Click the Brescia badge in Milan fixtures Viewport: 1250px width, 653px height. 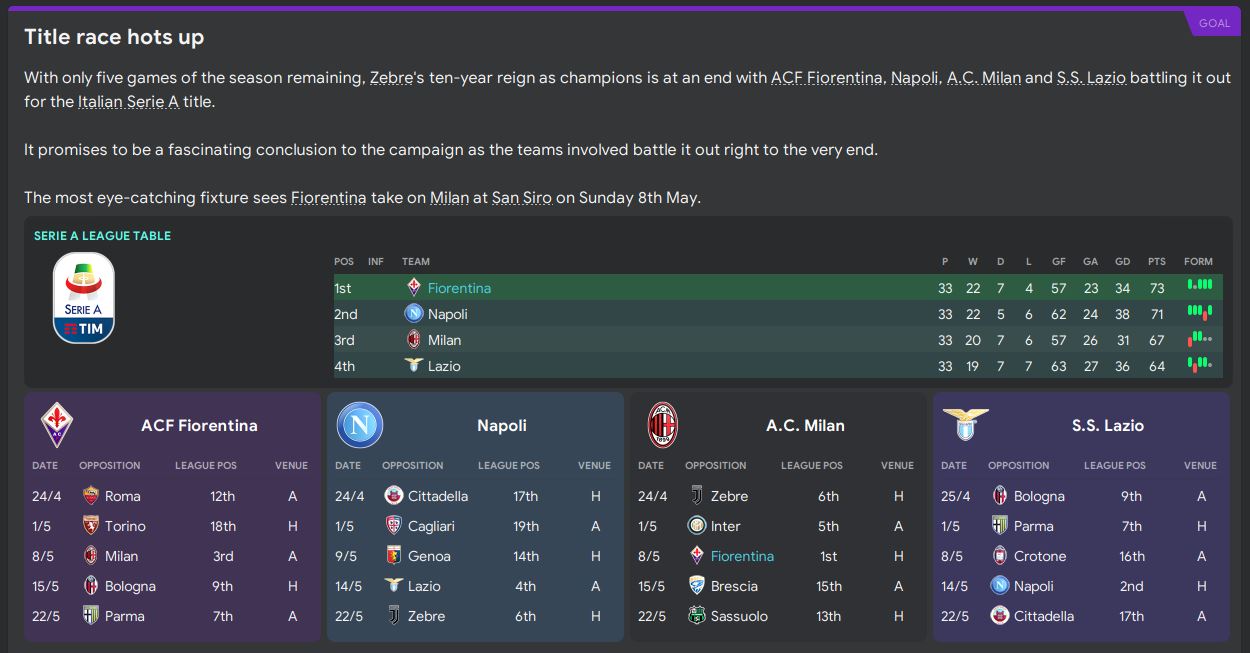tap(697, 586)
